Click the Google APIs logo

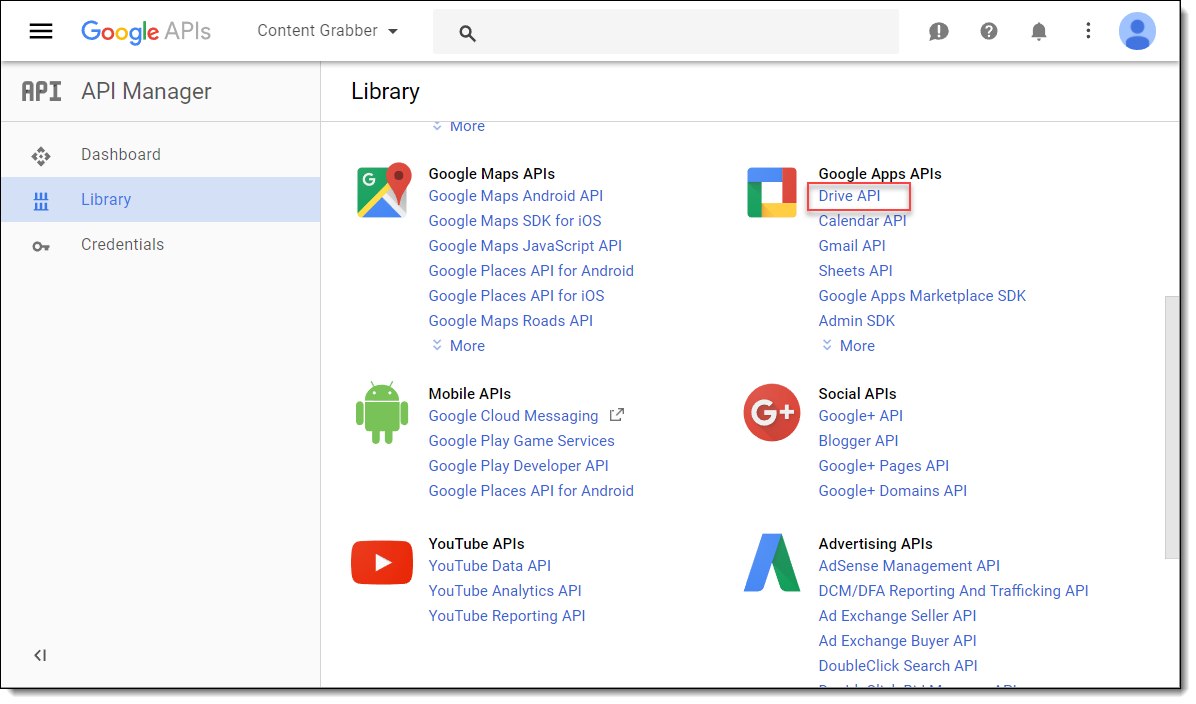[146, 31]
